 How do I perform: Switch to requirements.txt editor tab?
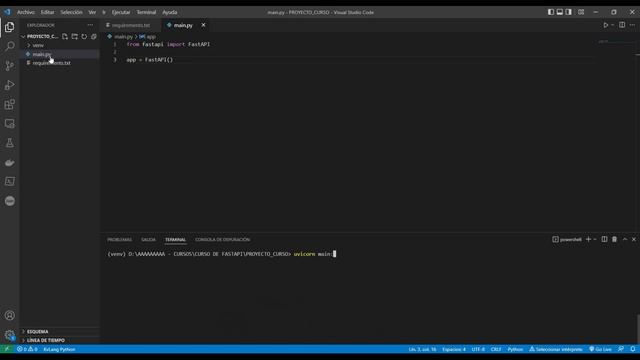point(131,25)
